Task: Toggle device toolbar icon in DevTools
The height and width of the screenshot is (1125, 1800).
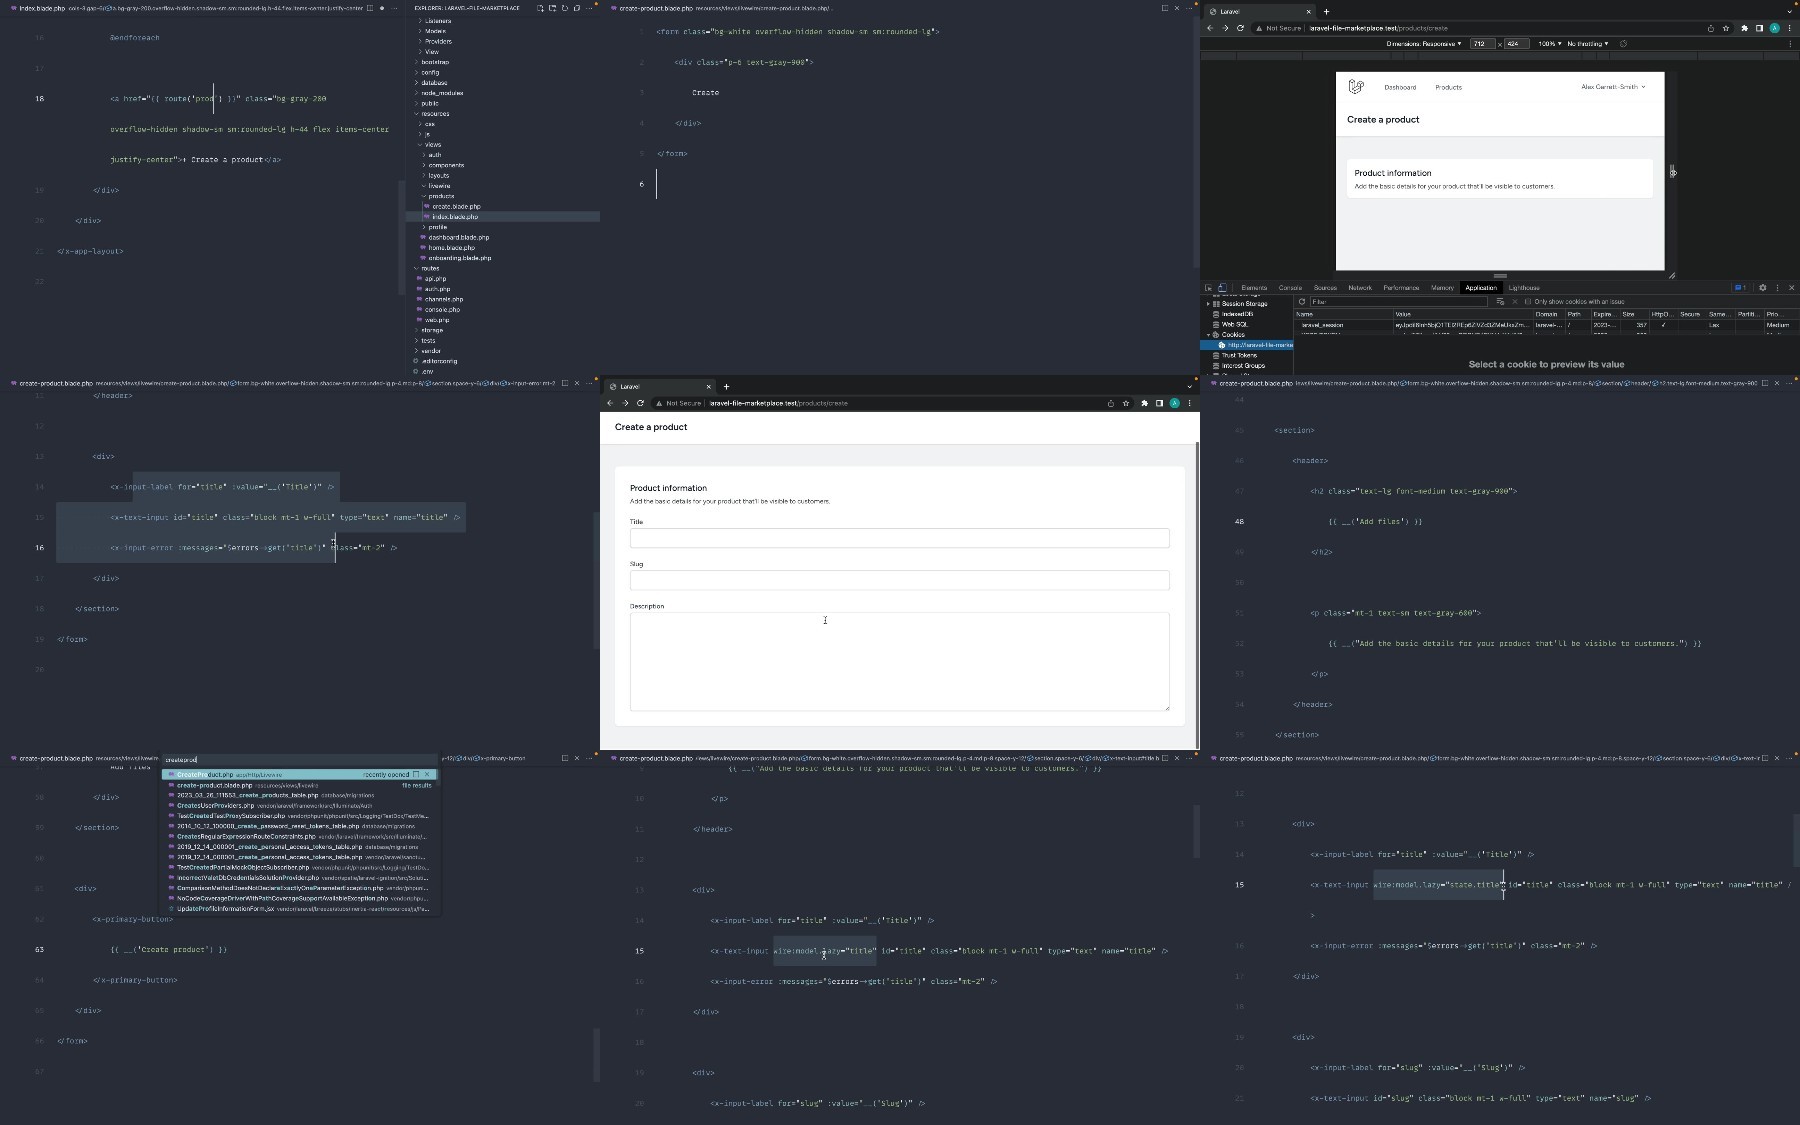Action: (1222, 287)
